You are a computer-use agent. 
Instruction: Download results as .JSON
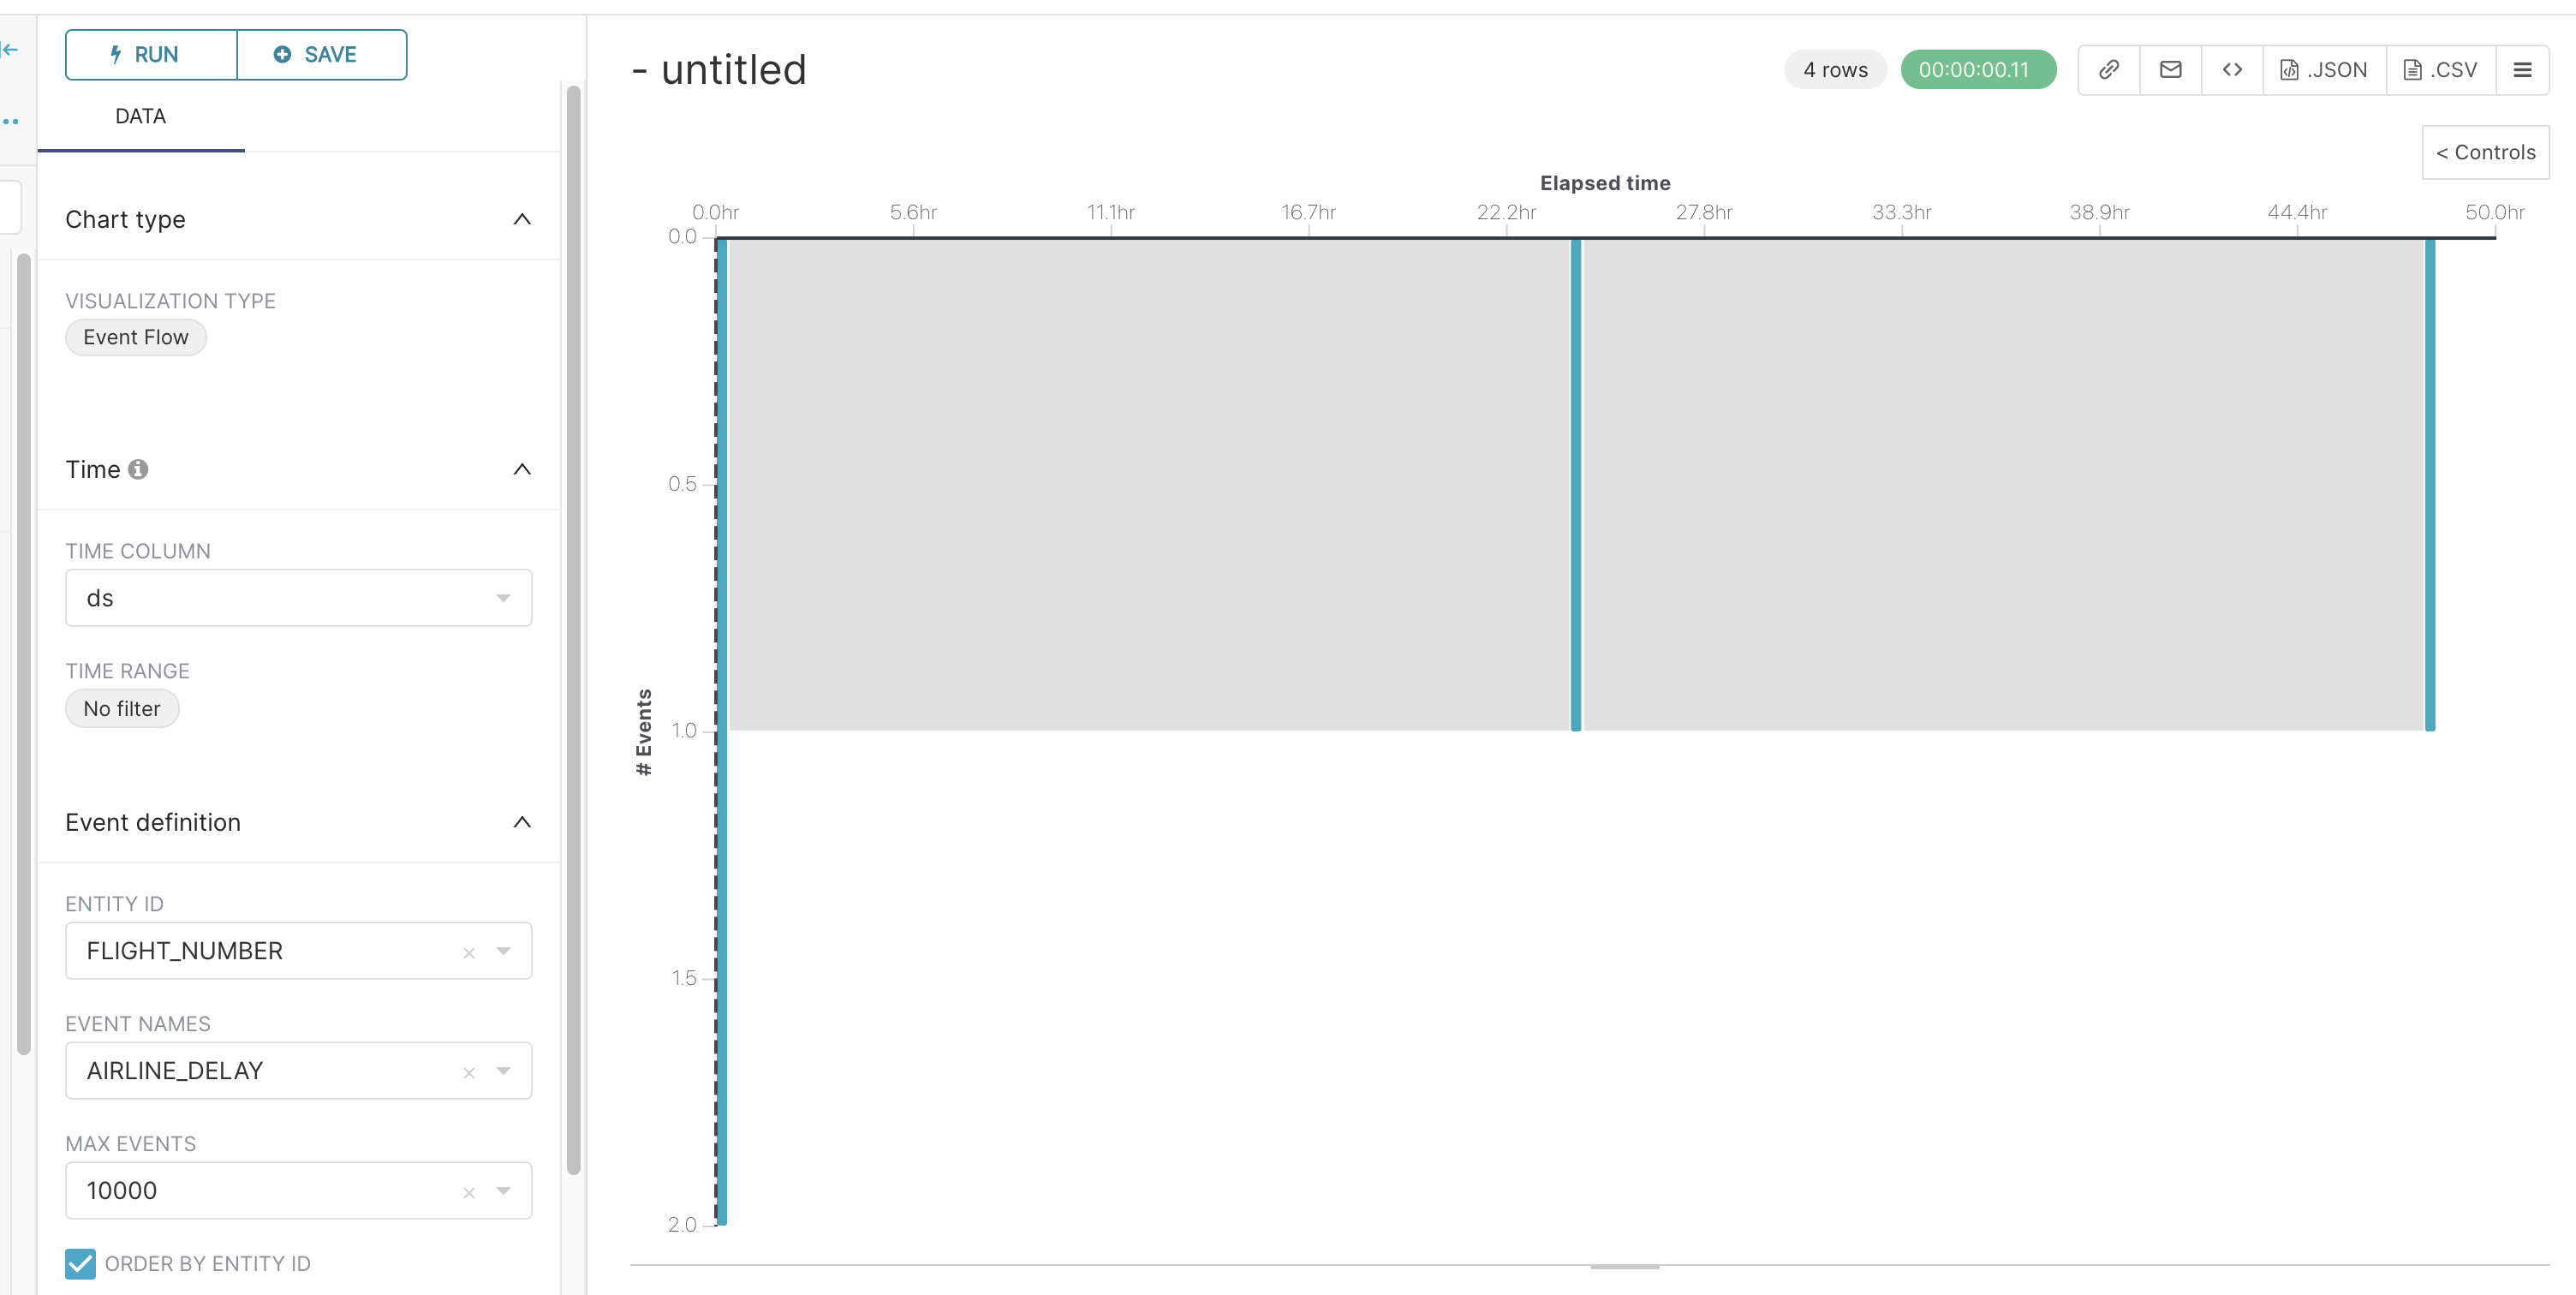click(x=2324, y=69)
